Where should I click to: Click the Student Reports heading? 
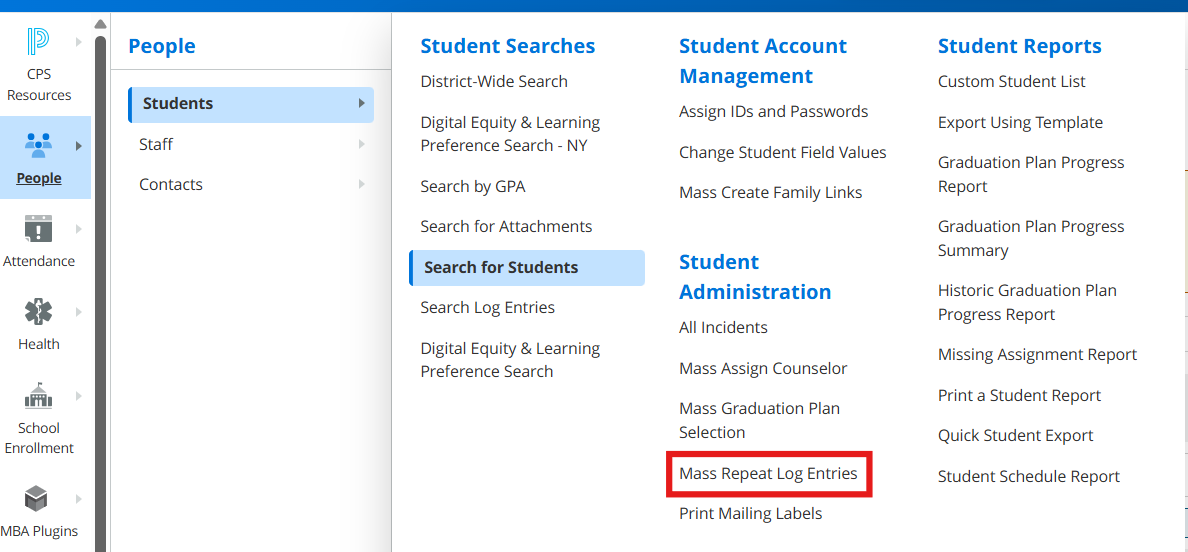tap(1019, 46)
